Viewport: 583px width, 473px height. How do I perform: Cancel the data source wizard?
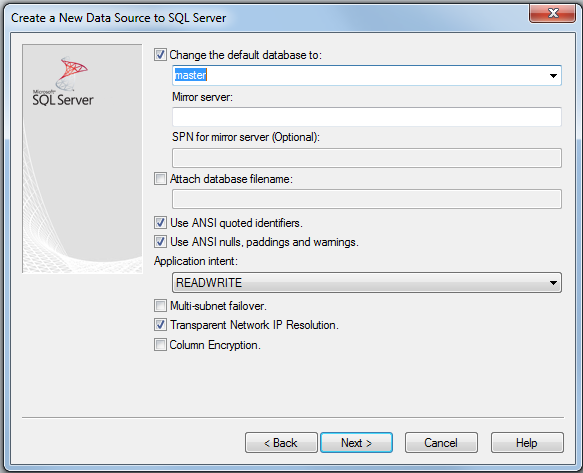click(x=441, y=443)
